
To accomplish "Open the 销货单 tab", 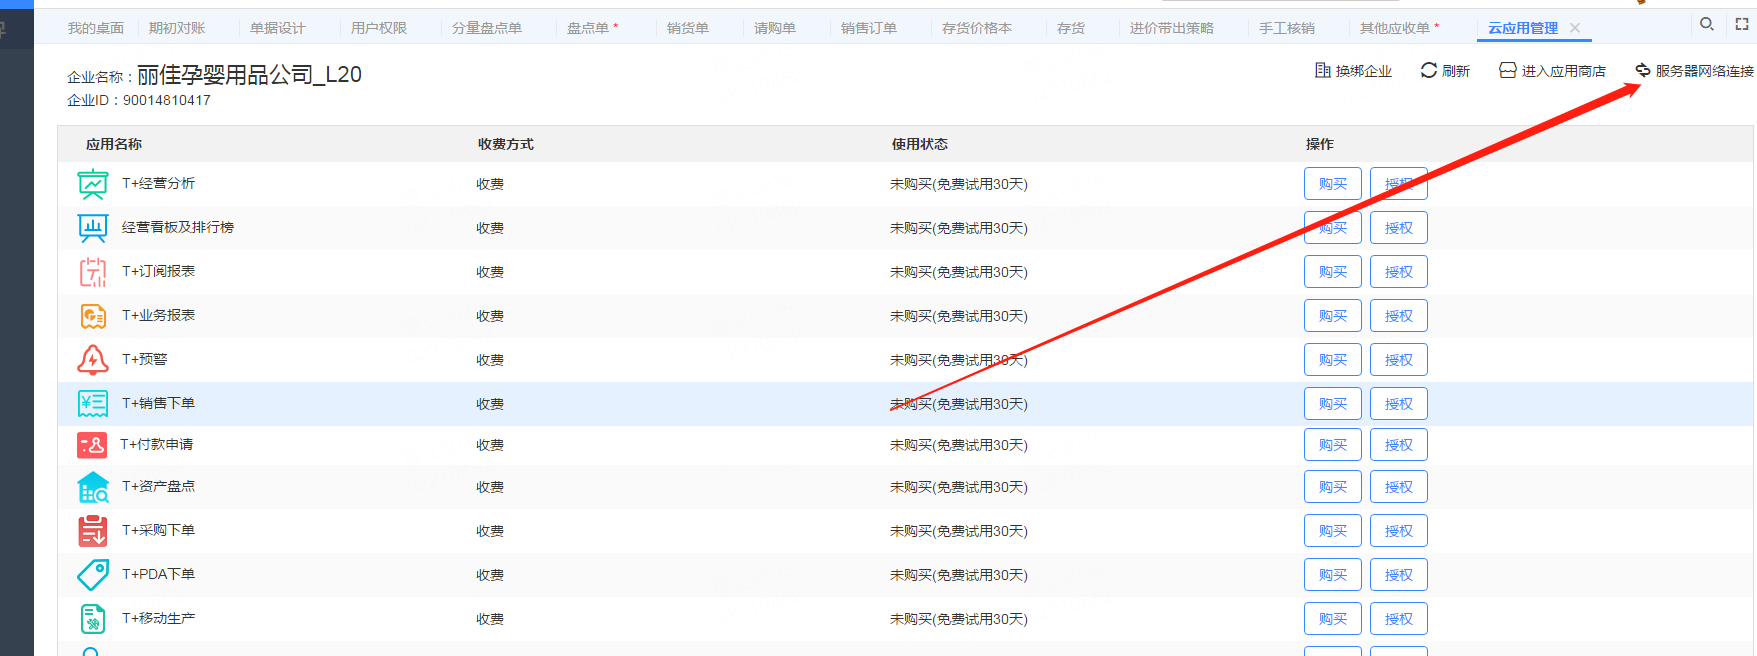I will point(688,28).
